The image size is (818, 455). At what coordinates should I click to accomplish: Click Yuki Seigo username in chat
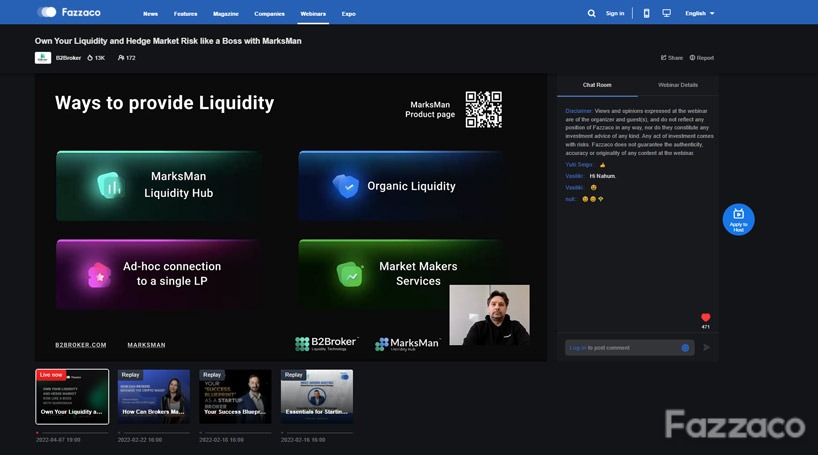click(579, 165)
